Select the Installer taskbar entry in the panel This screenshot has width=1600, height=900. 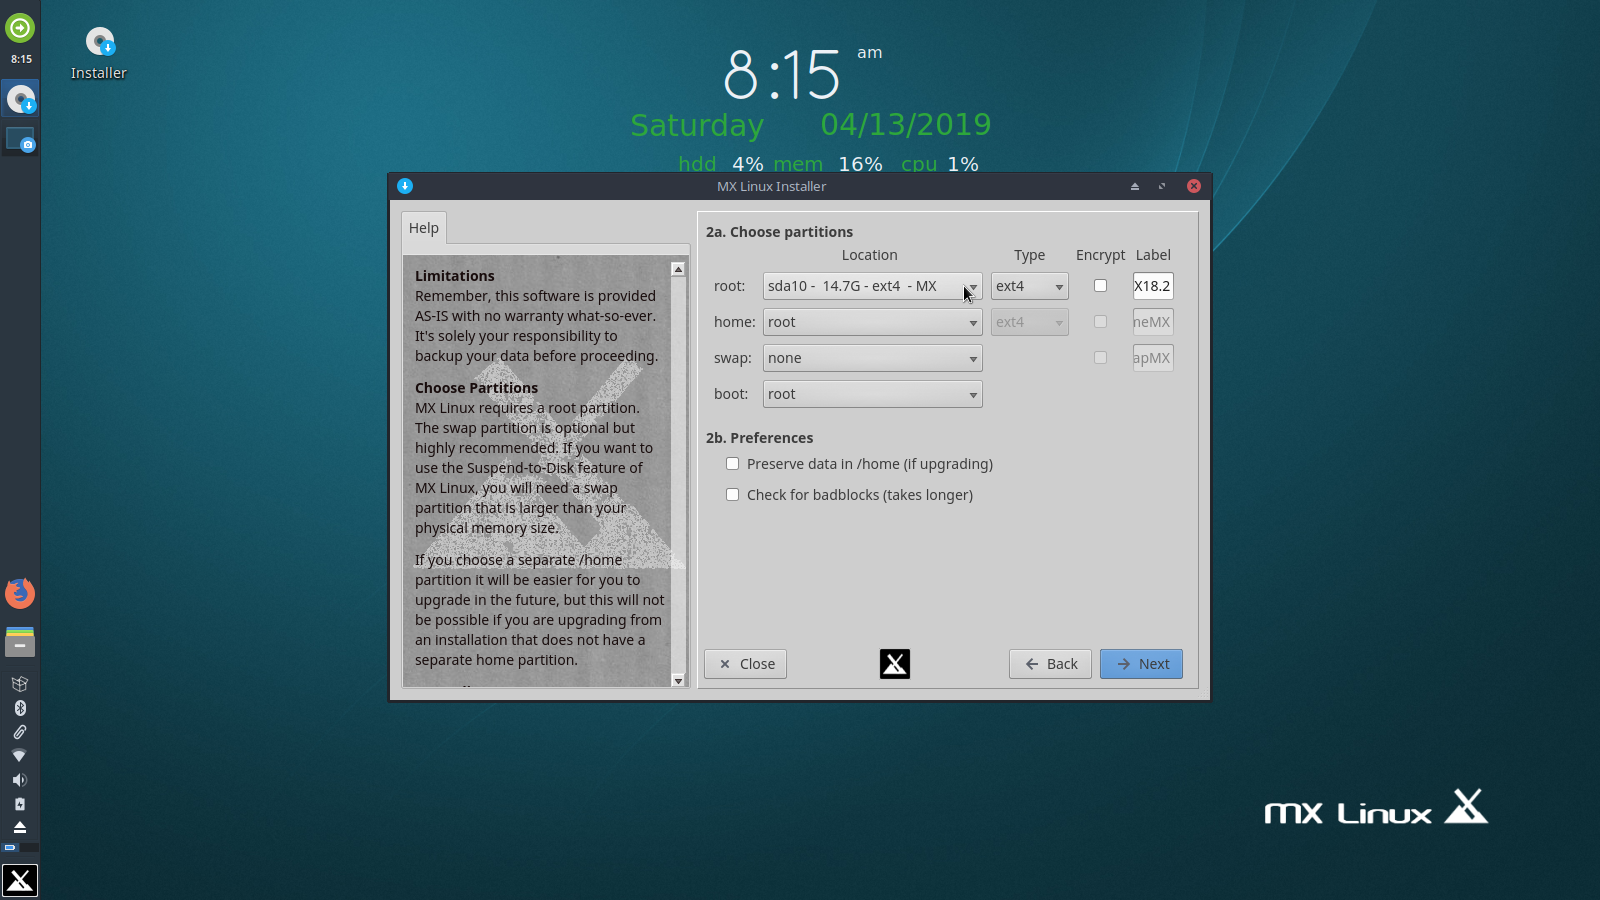click(x=20, y=99)
